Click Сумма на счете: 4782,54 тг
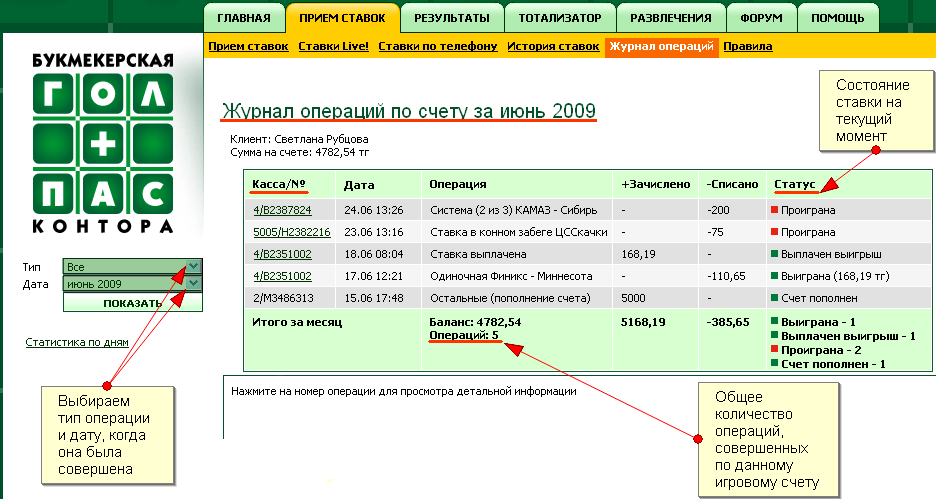The width and height of the screenshot is (936, 499). (x=300, y=152)
